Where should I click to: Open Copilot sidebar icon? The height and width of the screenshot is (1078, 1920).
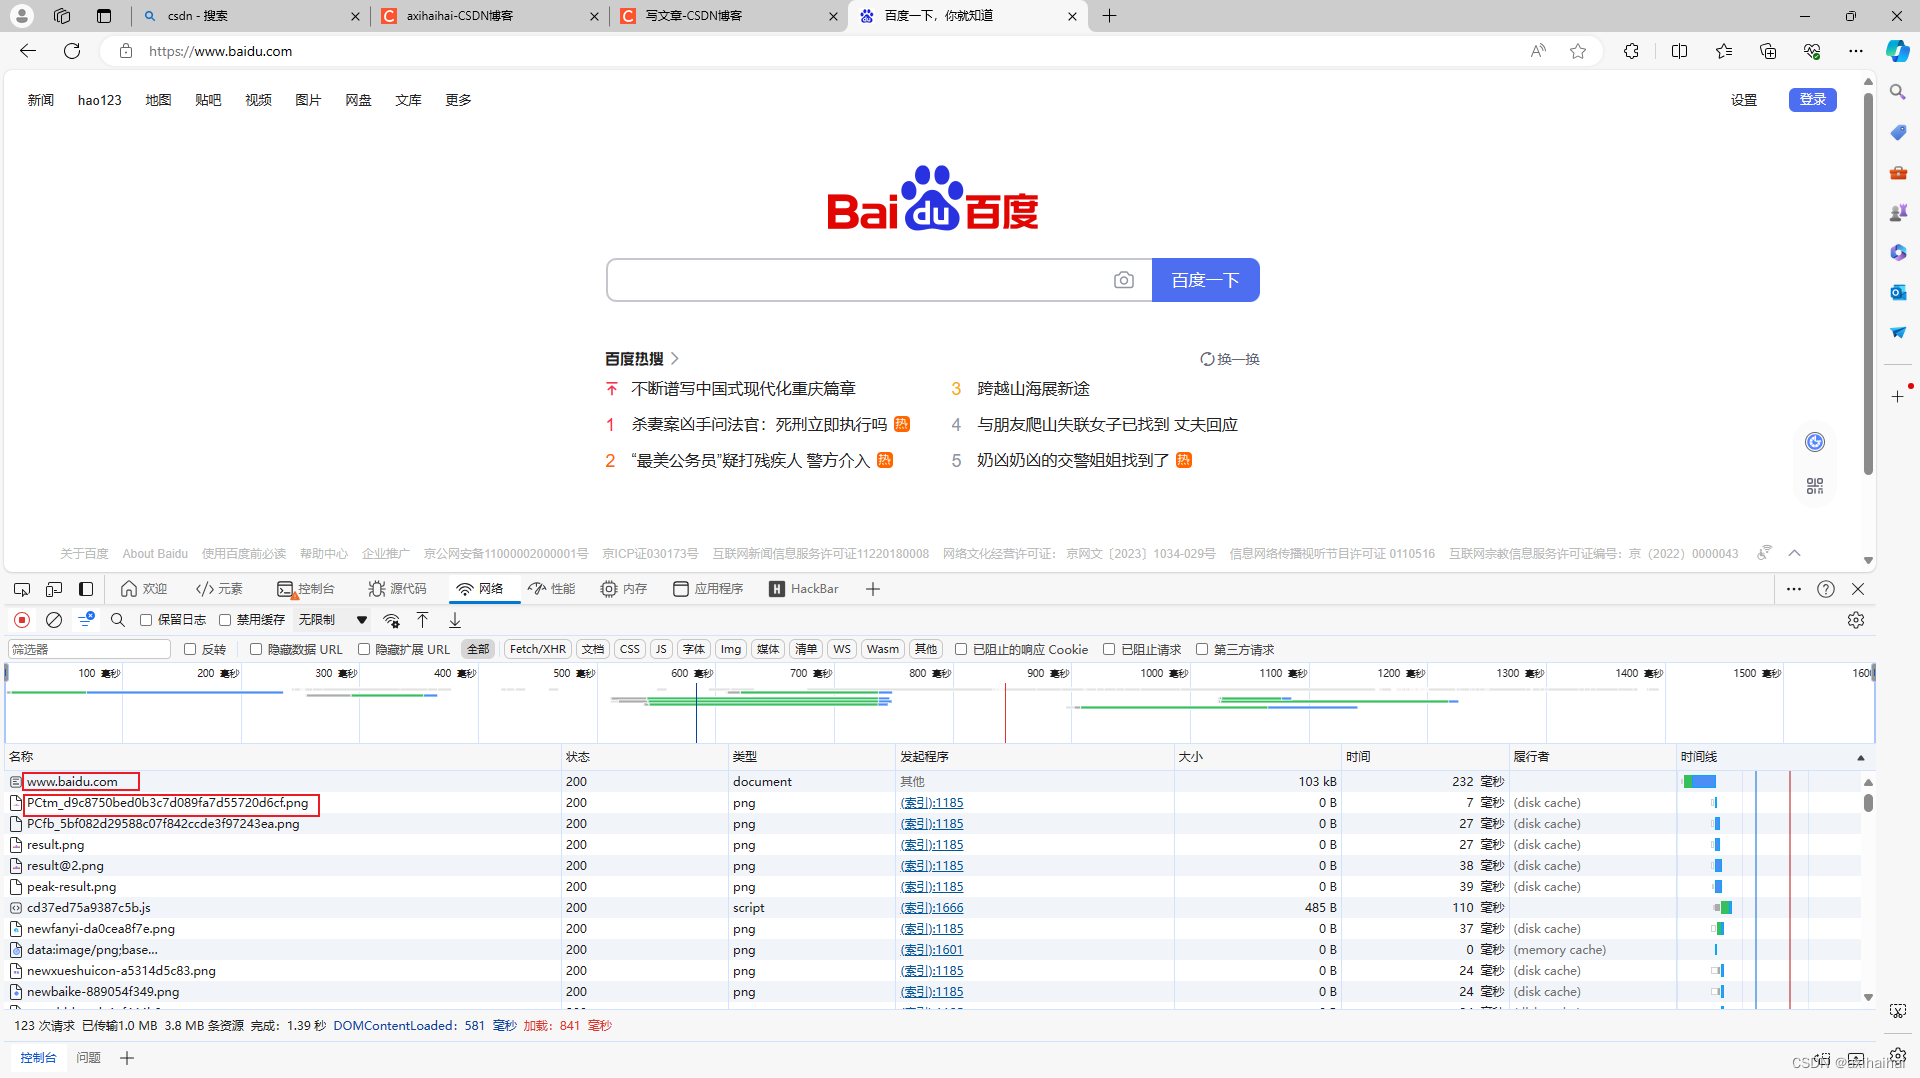[1897, 51]
